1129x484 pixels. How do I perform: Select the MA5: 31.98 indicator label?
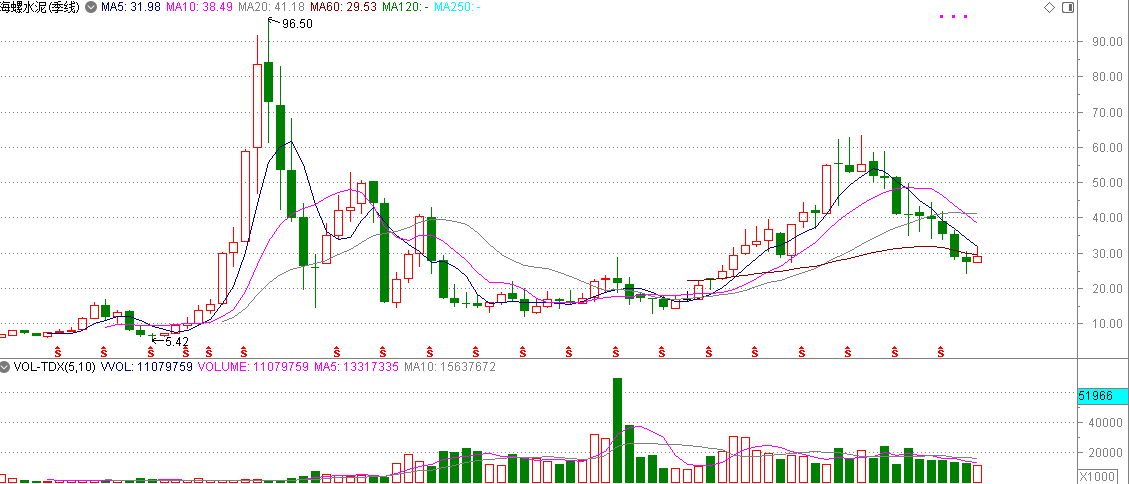pyautogui.click(x=132, y=7)
